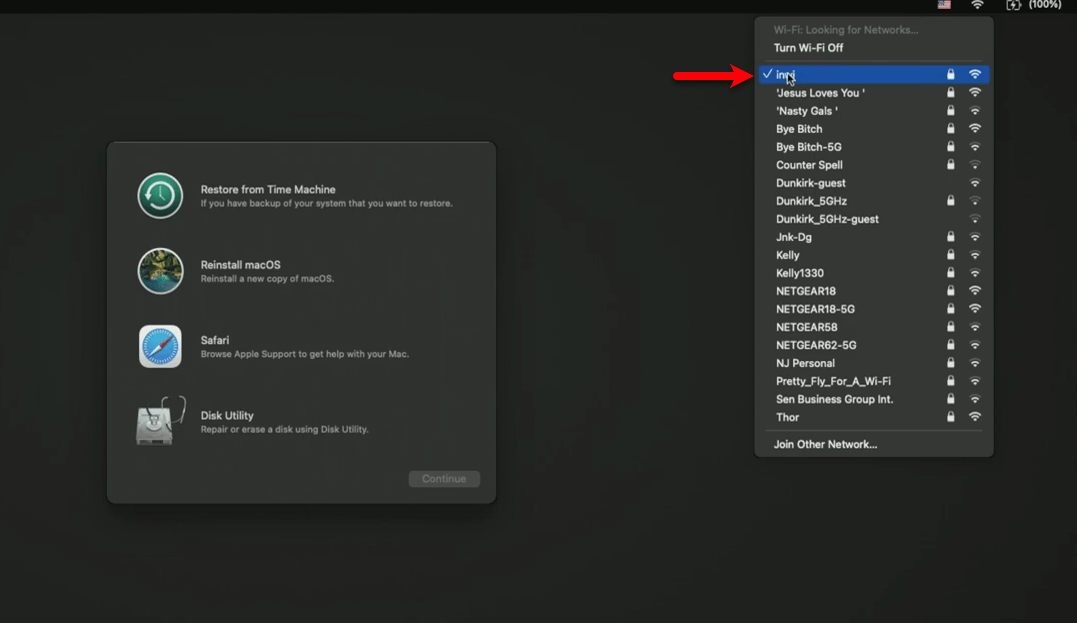Choose the Disk Utility option label
Screen dimensions: 1077x623
tap(227, 416)
